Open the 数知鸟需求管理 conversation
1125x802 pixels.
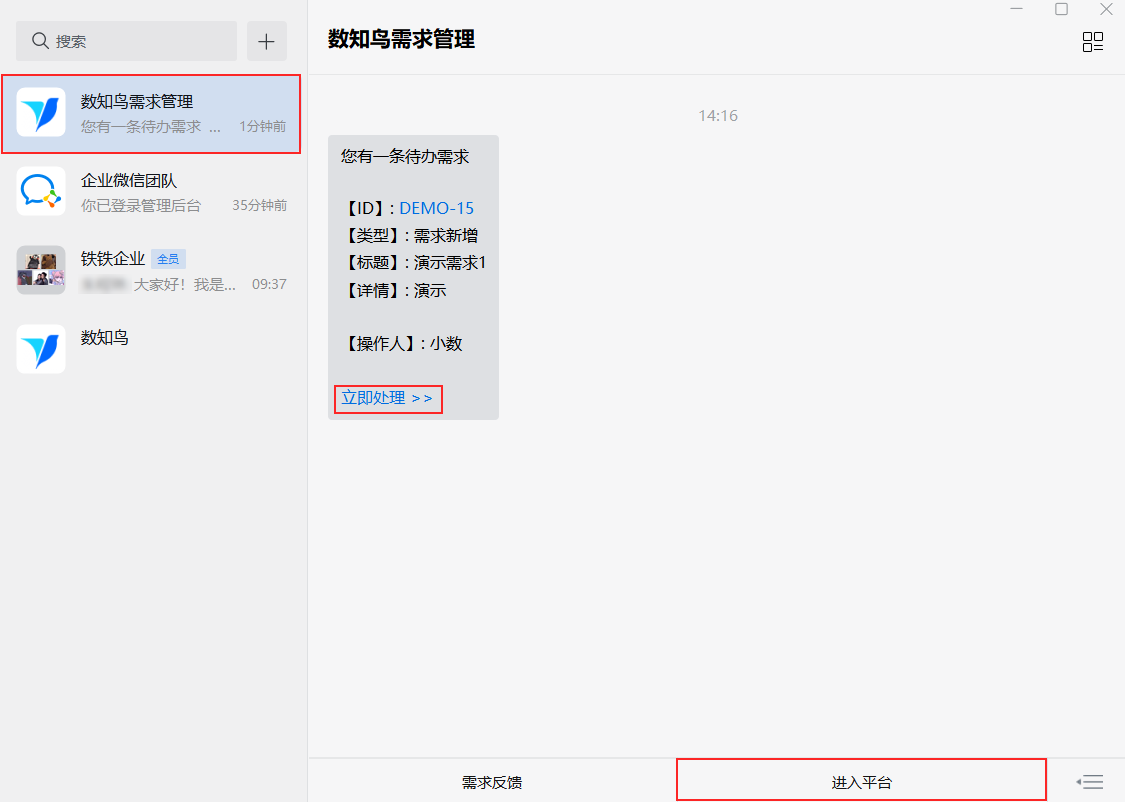click(x=151, y=113)
